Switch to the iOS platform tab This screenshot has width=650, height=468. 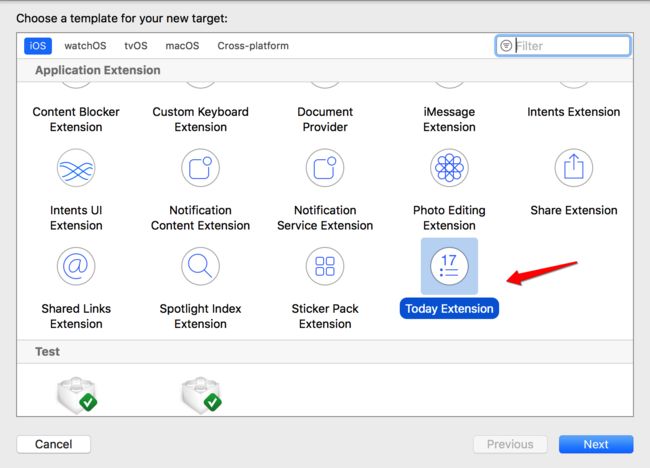pyautogui.click(x=38, y=46)
